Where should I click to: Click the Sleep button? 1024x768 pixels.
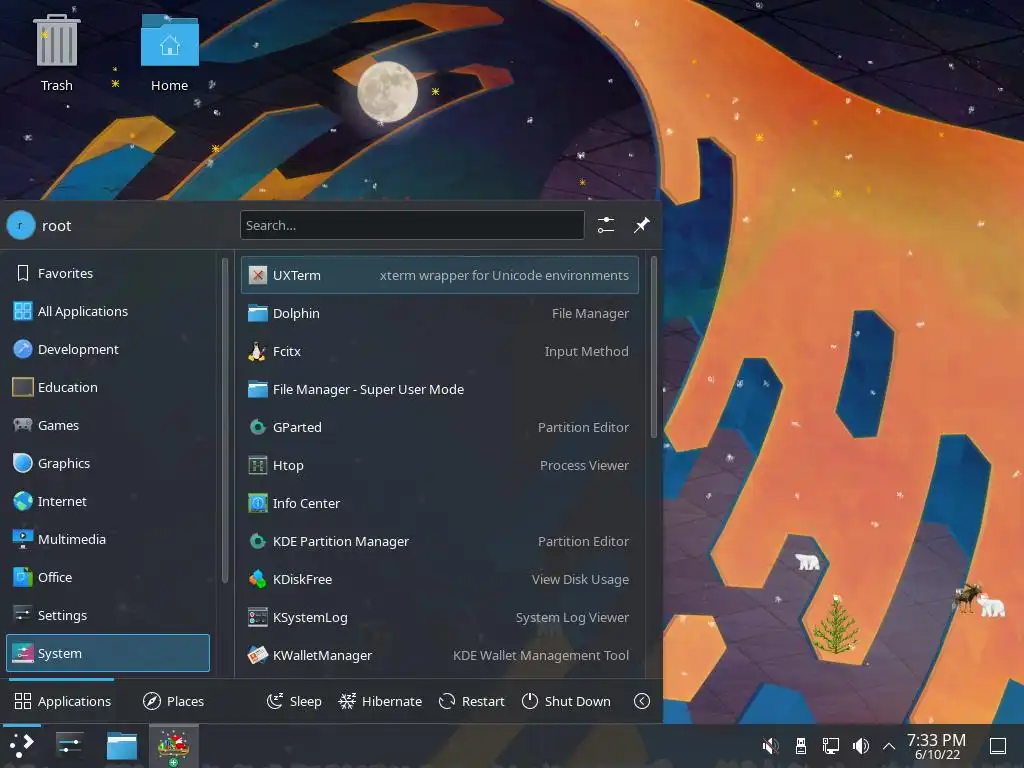pyautogui.click(x=294, y=701)
